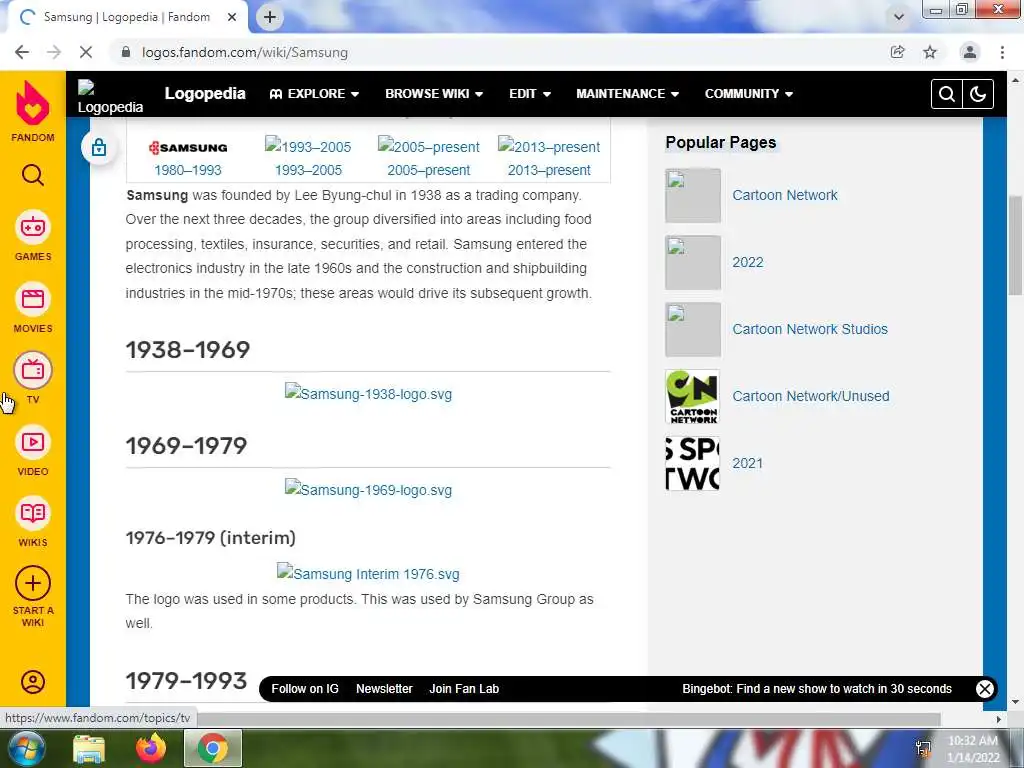1024x768 pixels.
Task: Click the taskbar clock showing 10:32 AM
Action: [973, 748]
